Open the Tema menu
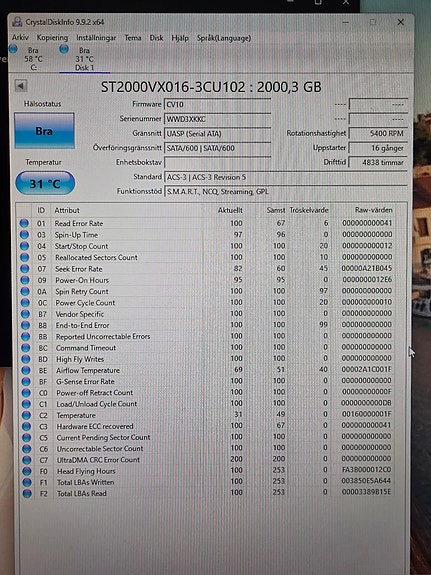 [x=133, y=38]
